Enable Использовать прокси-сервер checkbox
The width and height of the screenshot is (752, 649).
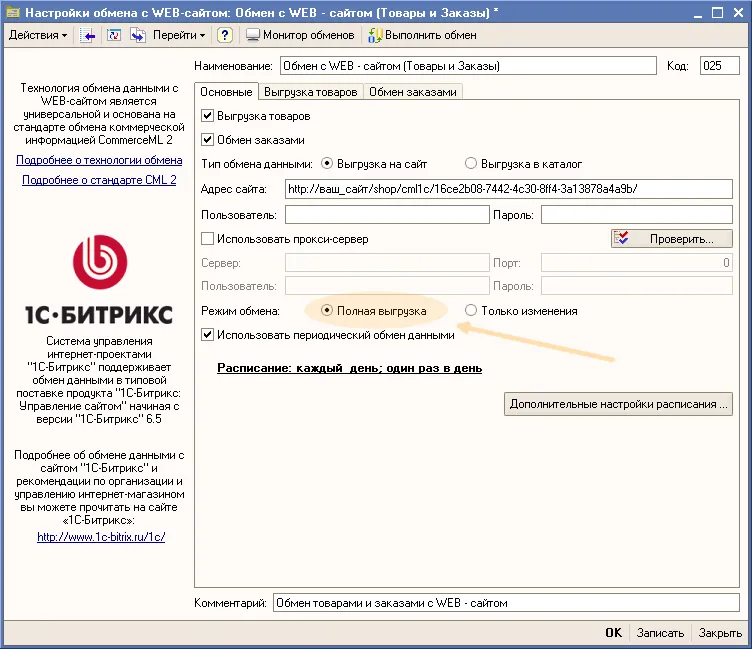pos(208,239)
